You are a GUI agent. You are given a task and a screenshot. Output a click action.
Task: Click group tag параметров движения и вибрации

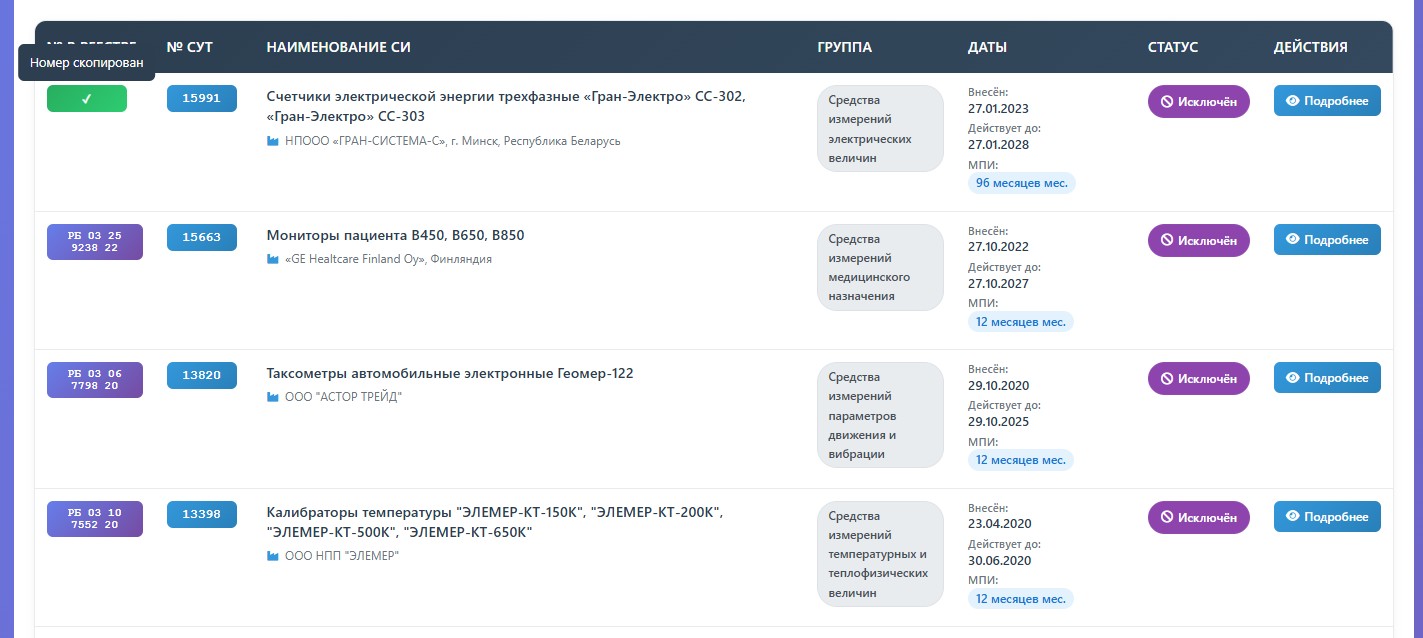click(880, 415)
